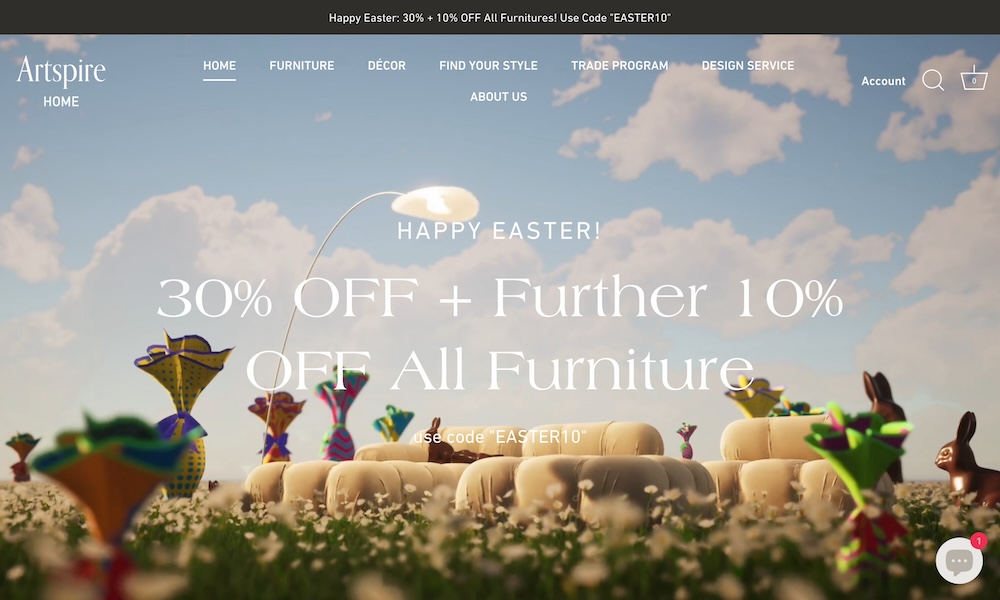The height and width of the screenshot is (600, 1000).
Task: Open the TRADE PROGRAM page
Action: click(620, 66)
